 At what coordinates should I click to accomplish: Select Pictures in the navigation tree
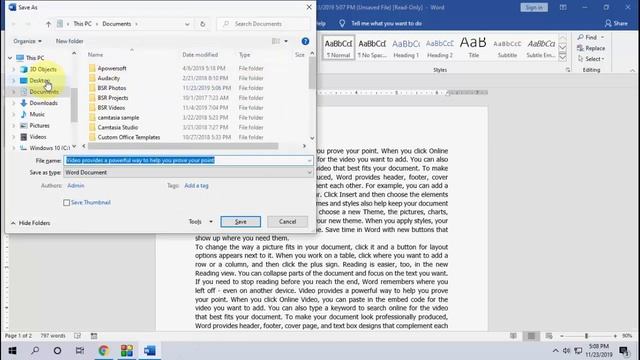[x=39, y=125]
